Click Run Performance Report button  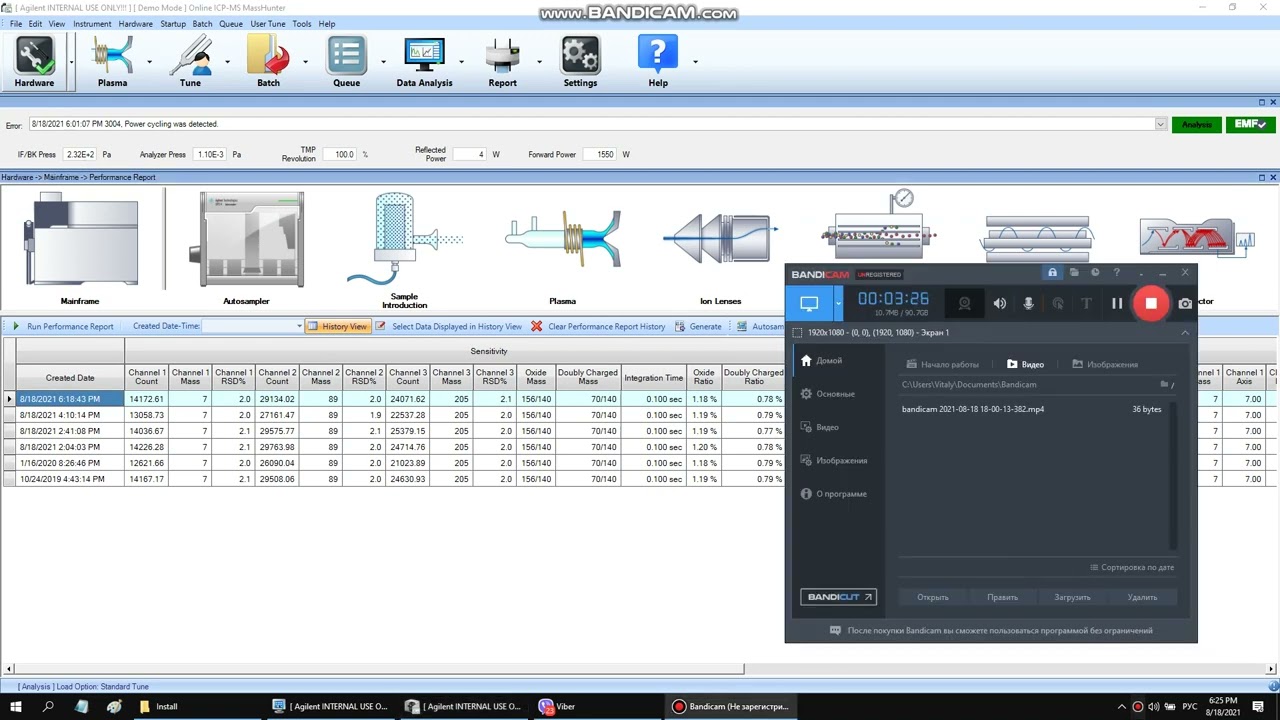click(63, 326)
